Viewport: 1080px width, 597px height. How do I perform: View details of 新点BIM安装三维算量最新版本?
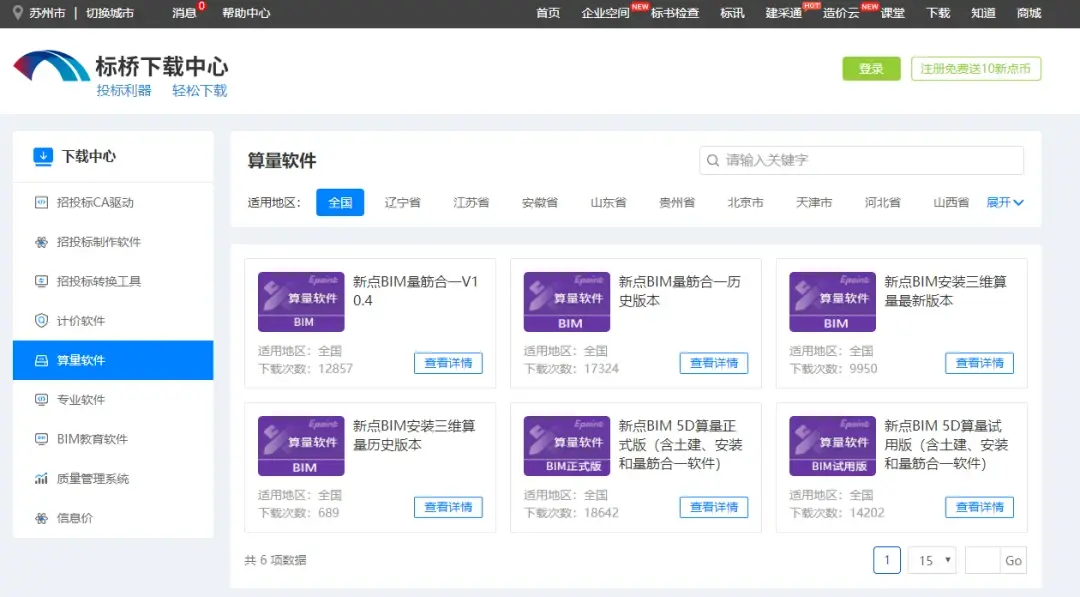(x=979, y=363)
